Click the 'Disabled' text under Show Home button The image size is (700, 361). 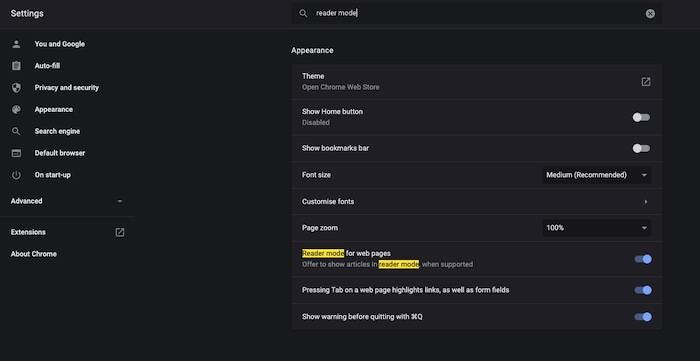(x=316, y=122)
